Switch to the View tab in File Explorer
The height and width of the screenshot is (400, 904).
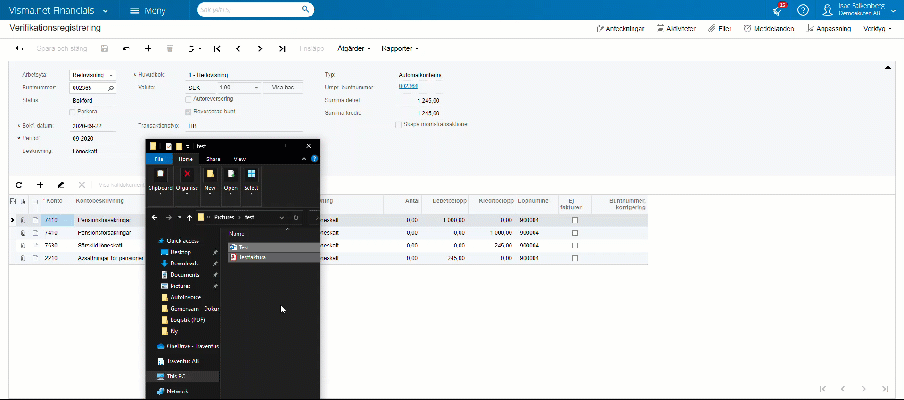coord(240,159)
